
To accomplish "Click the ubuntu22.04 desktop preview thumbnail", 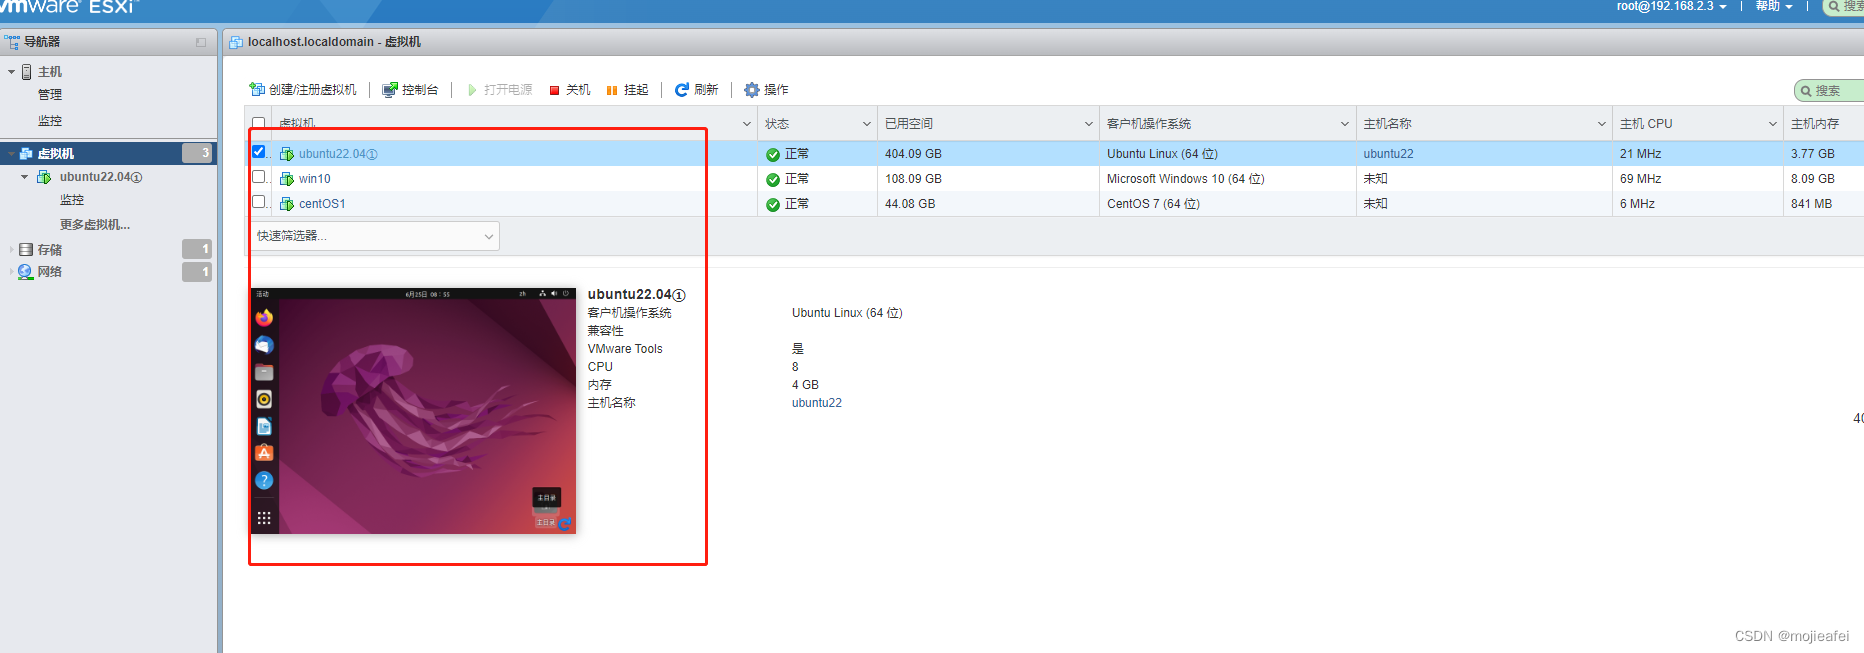I will click(414, 411).
